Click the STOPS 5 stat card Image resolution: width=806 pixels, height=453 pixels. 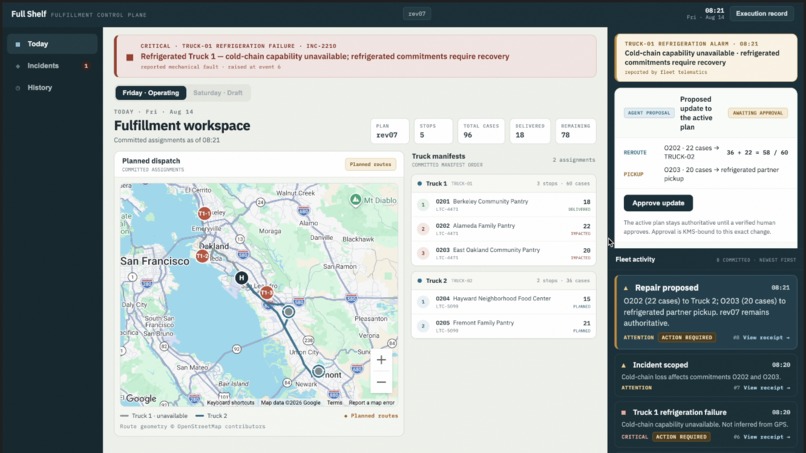click(x=433, y=131)
